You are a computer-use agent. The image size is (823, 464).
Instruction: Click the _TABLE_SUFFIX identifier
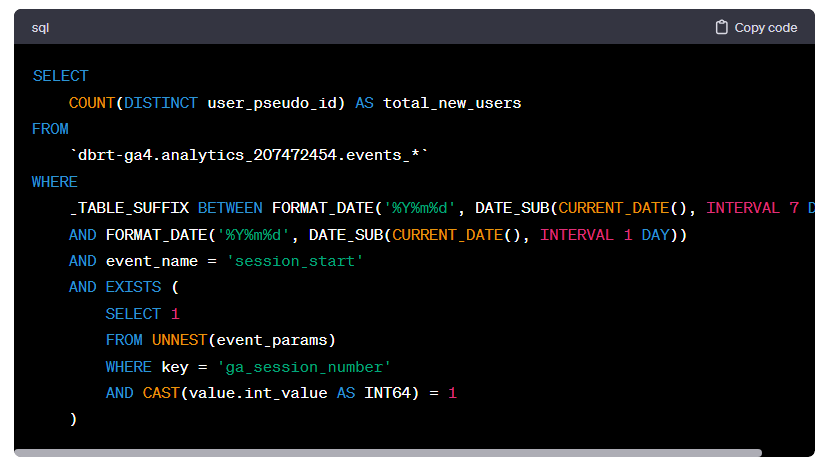click(x=130, y=208)
